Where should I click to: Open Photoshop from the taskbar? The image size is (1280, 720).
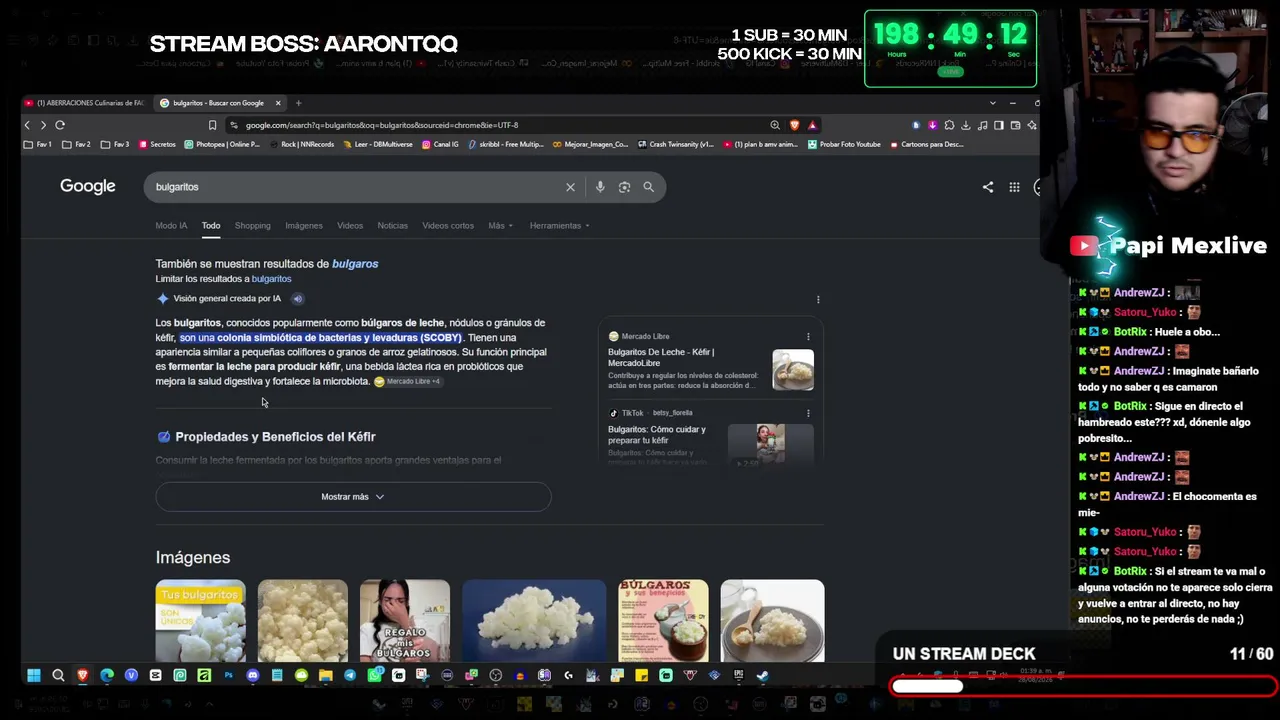pyautogui.click(x=228, y=676)
